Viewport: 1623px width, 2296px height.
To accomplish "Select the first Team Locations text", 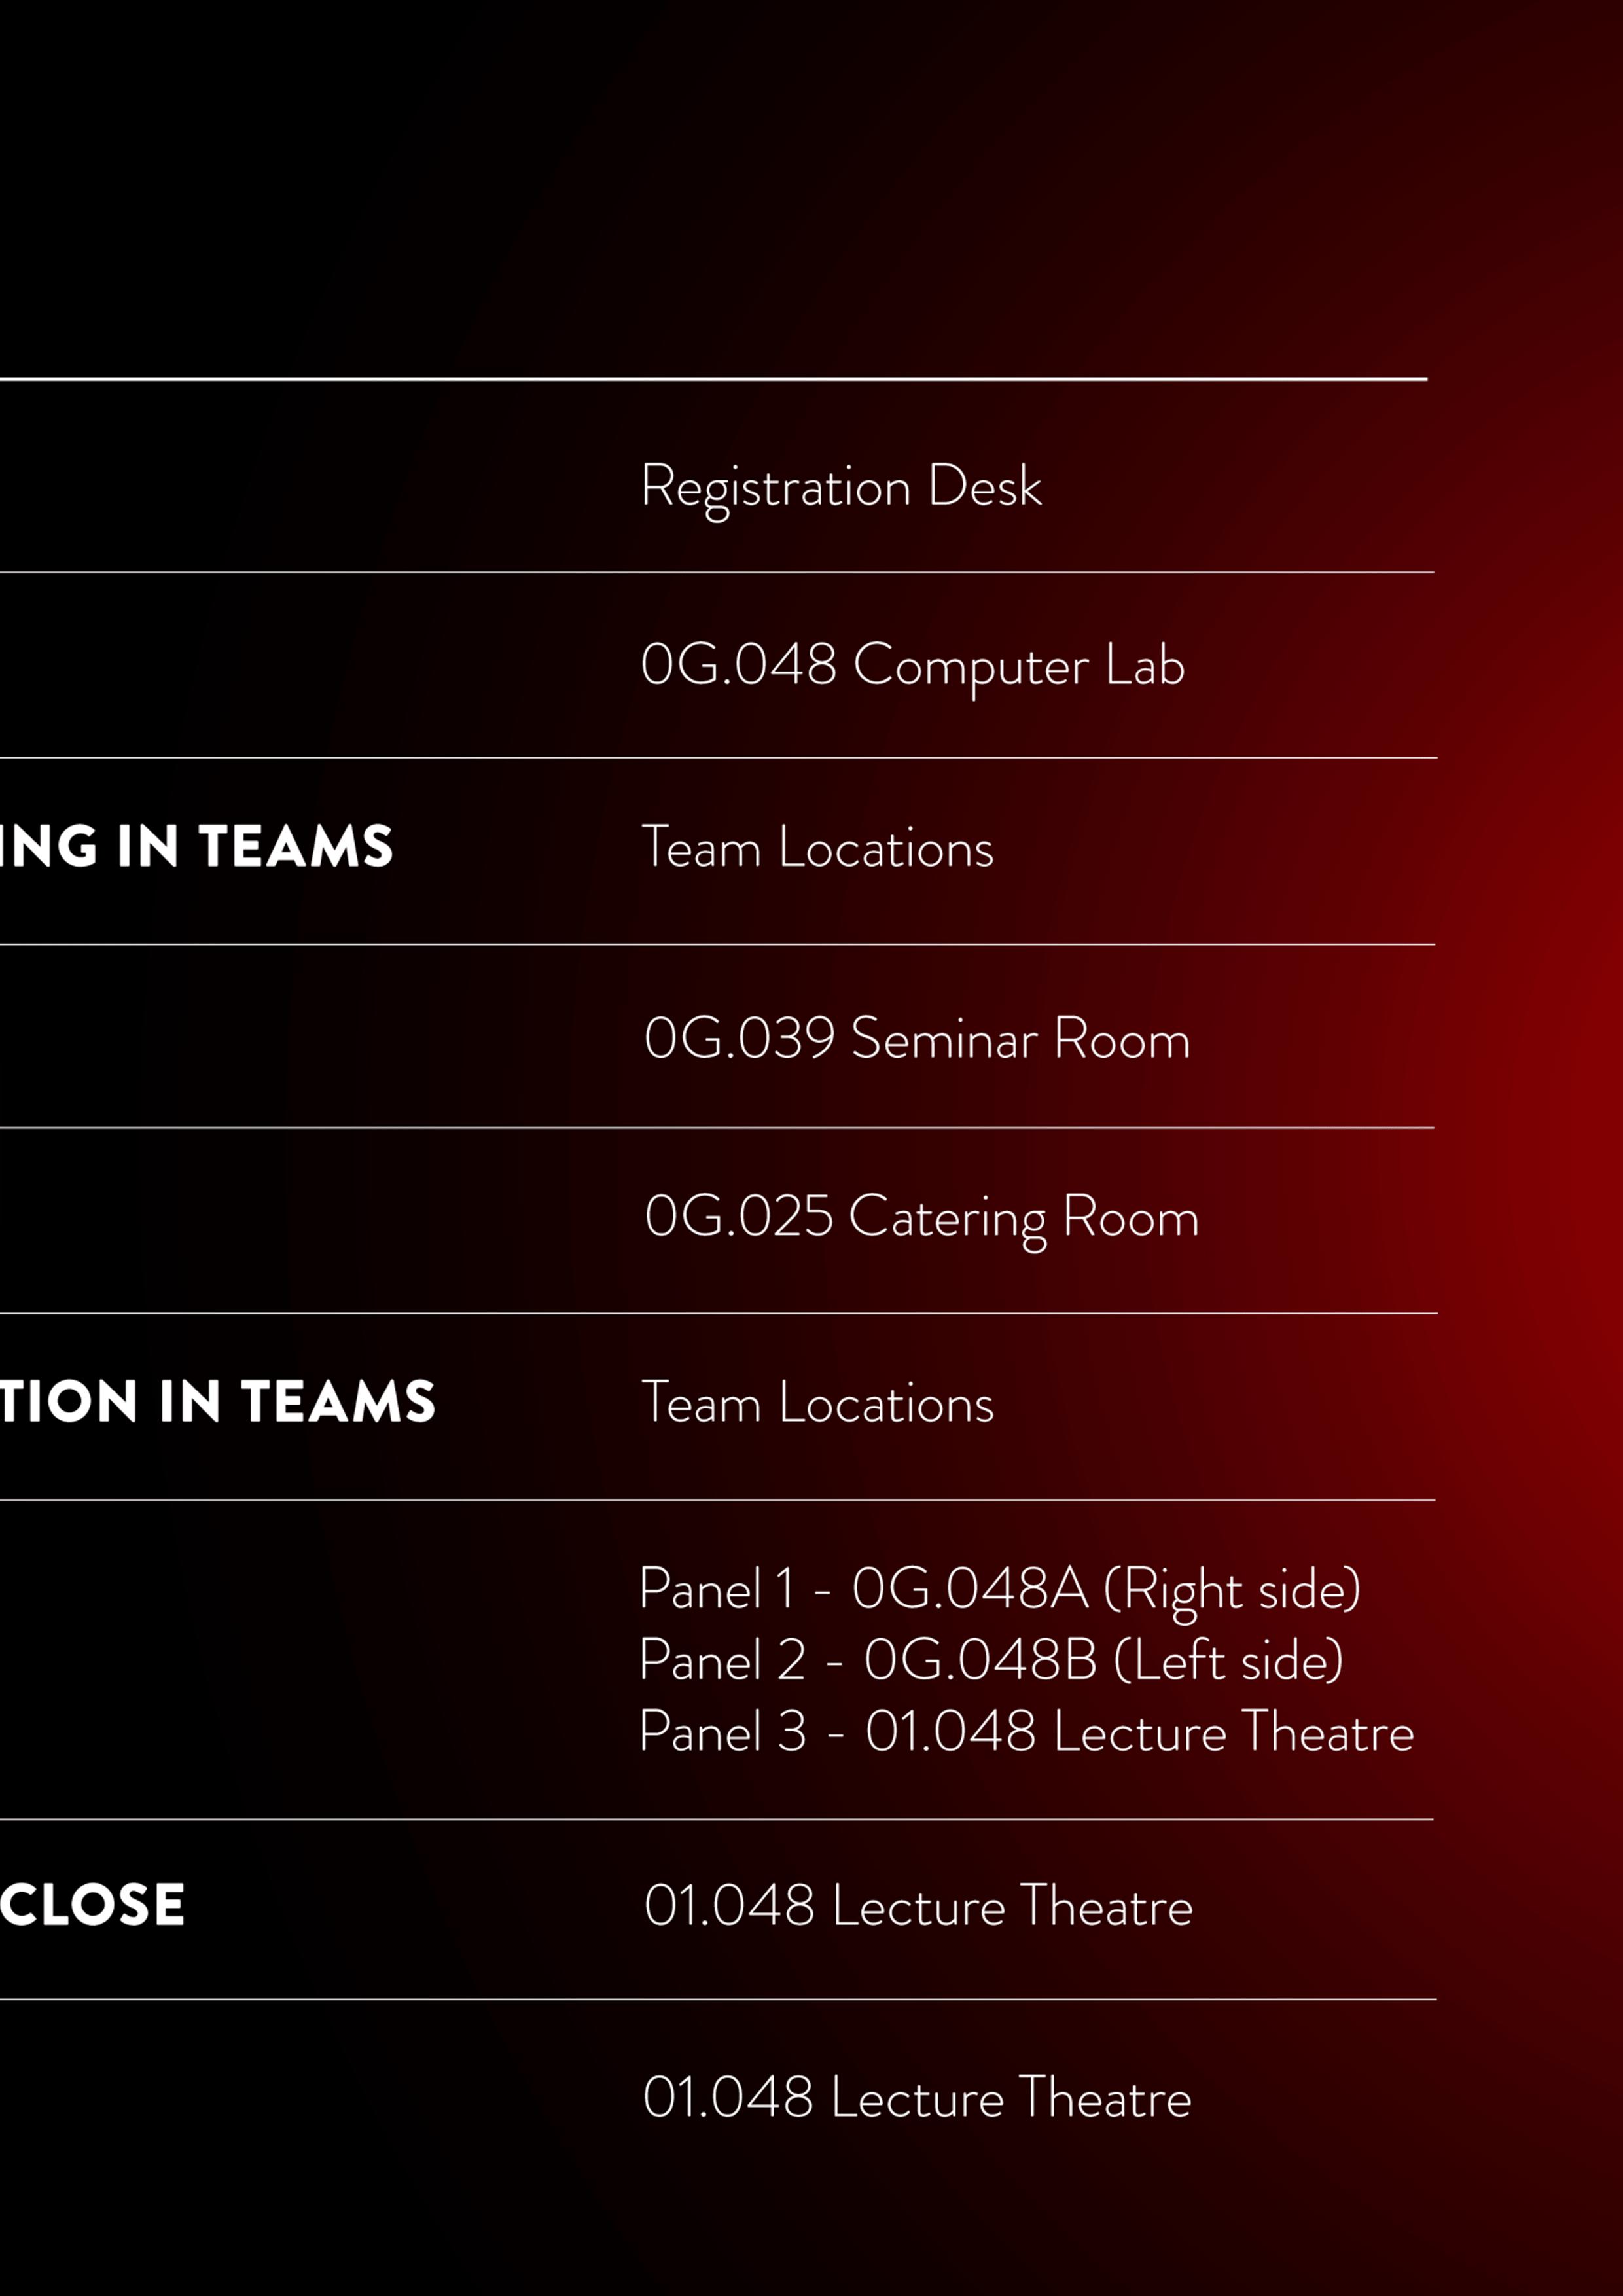I will tap(817, 848).
